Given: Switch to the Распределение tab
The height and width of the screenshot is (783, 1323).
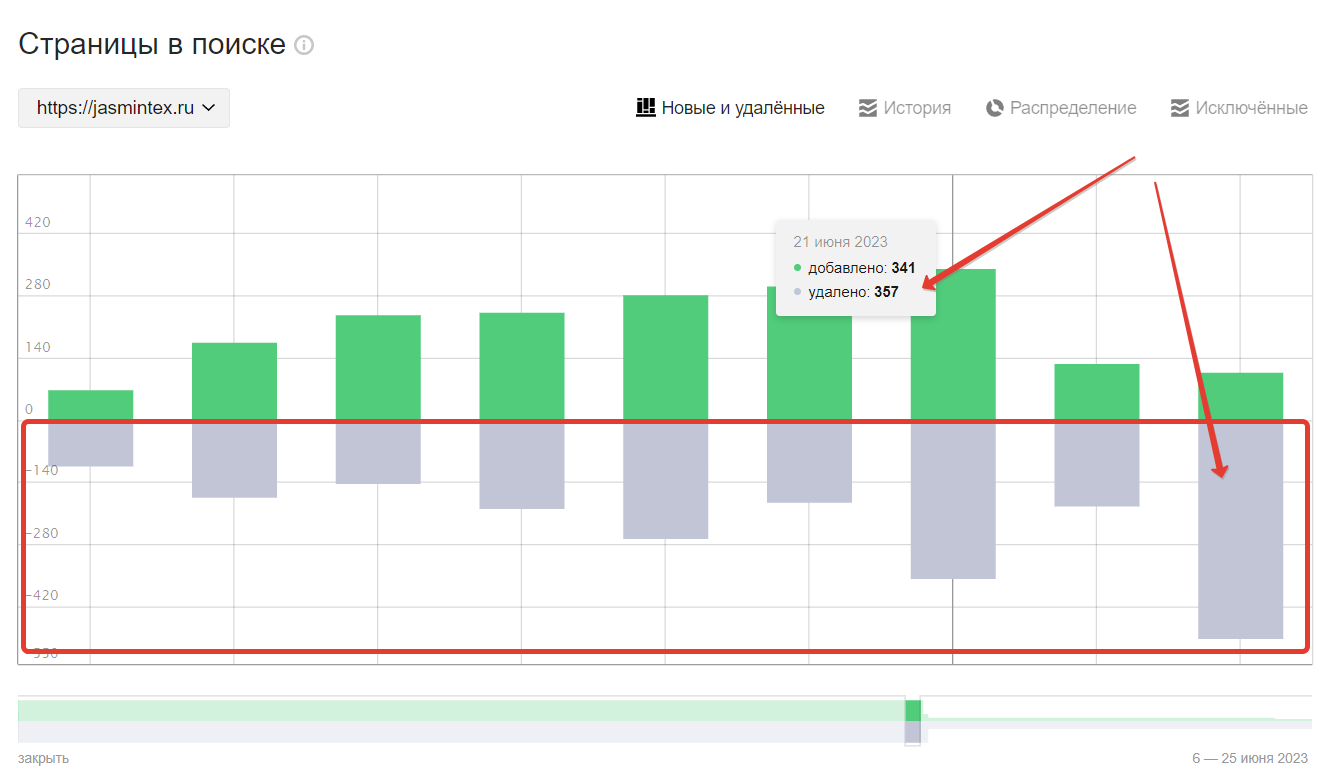Looking at the screenshot, I should coord(1061,108).
